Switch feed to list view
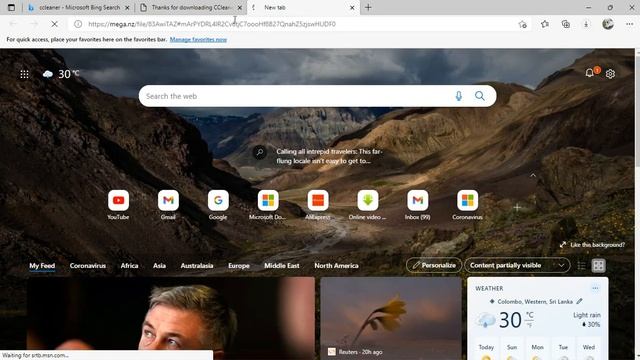 [x=582, y=266]
